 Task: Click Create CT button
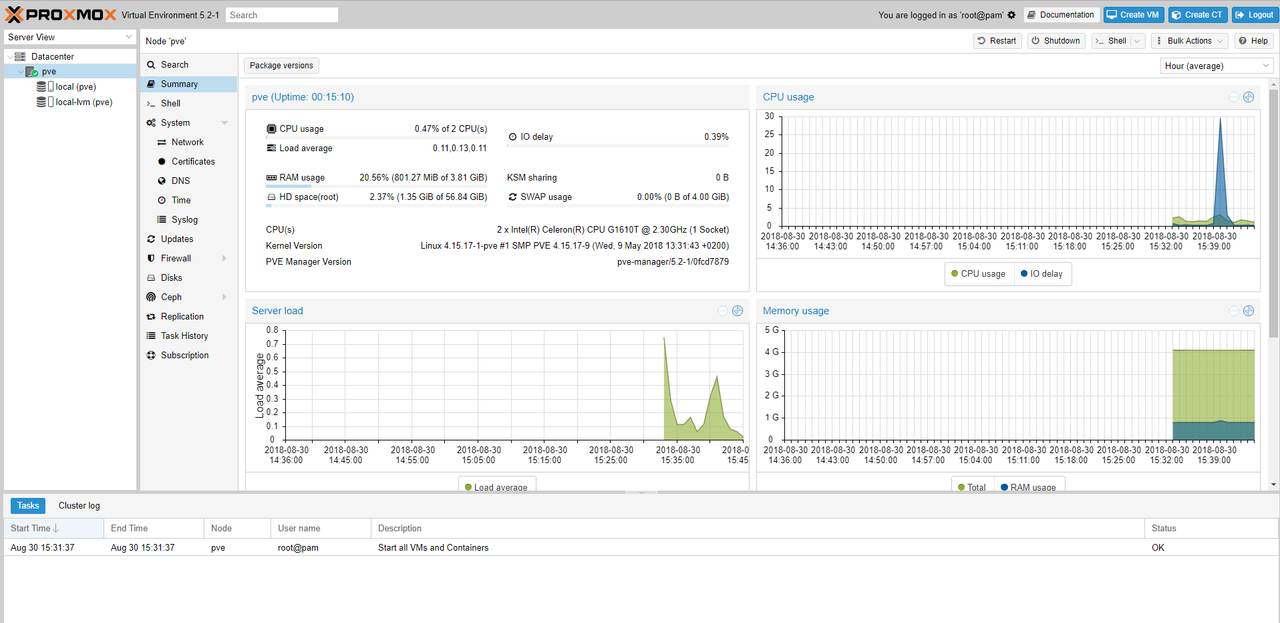[x=1197, y=15]
